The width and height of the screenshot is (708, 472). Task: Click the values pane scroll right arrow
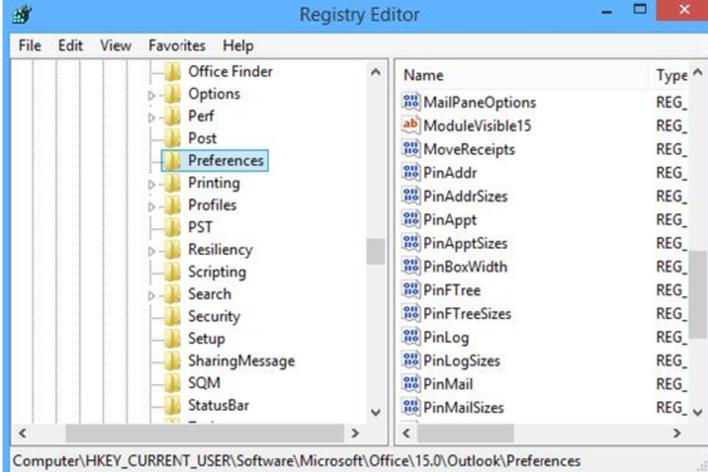[677, 433]
